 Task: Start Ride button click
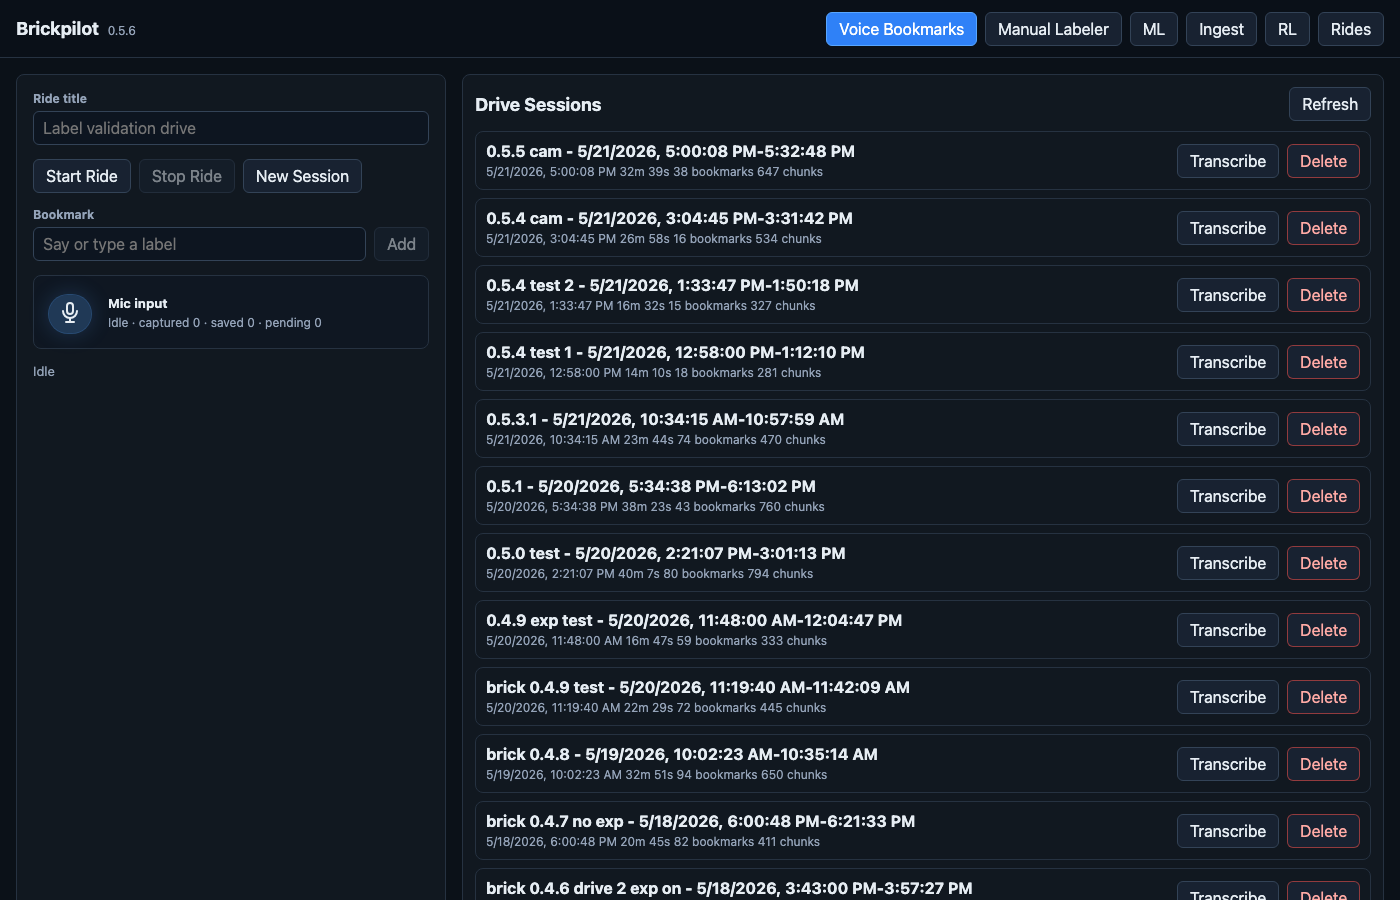click(x=82, y=176)
